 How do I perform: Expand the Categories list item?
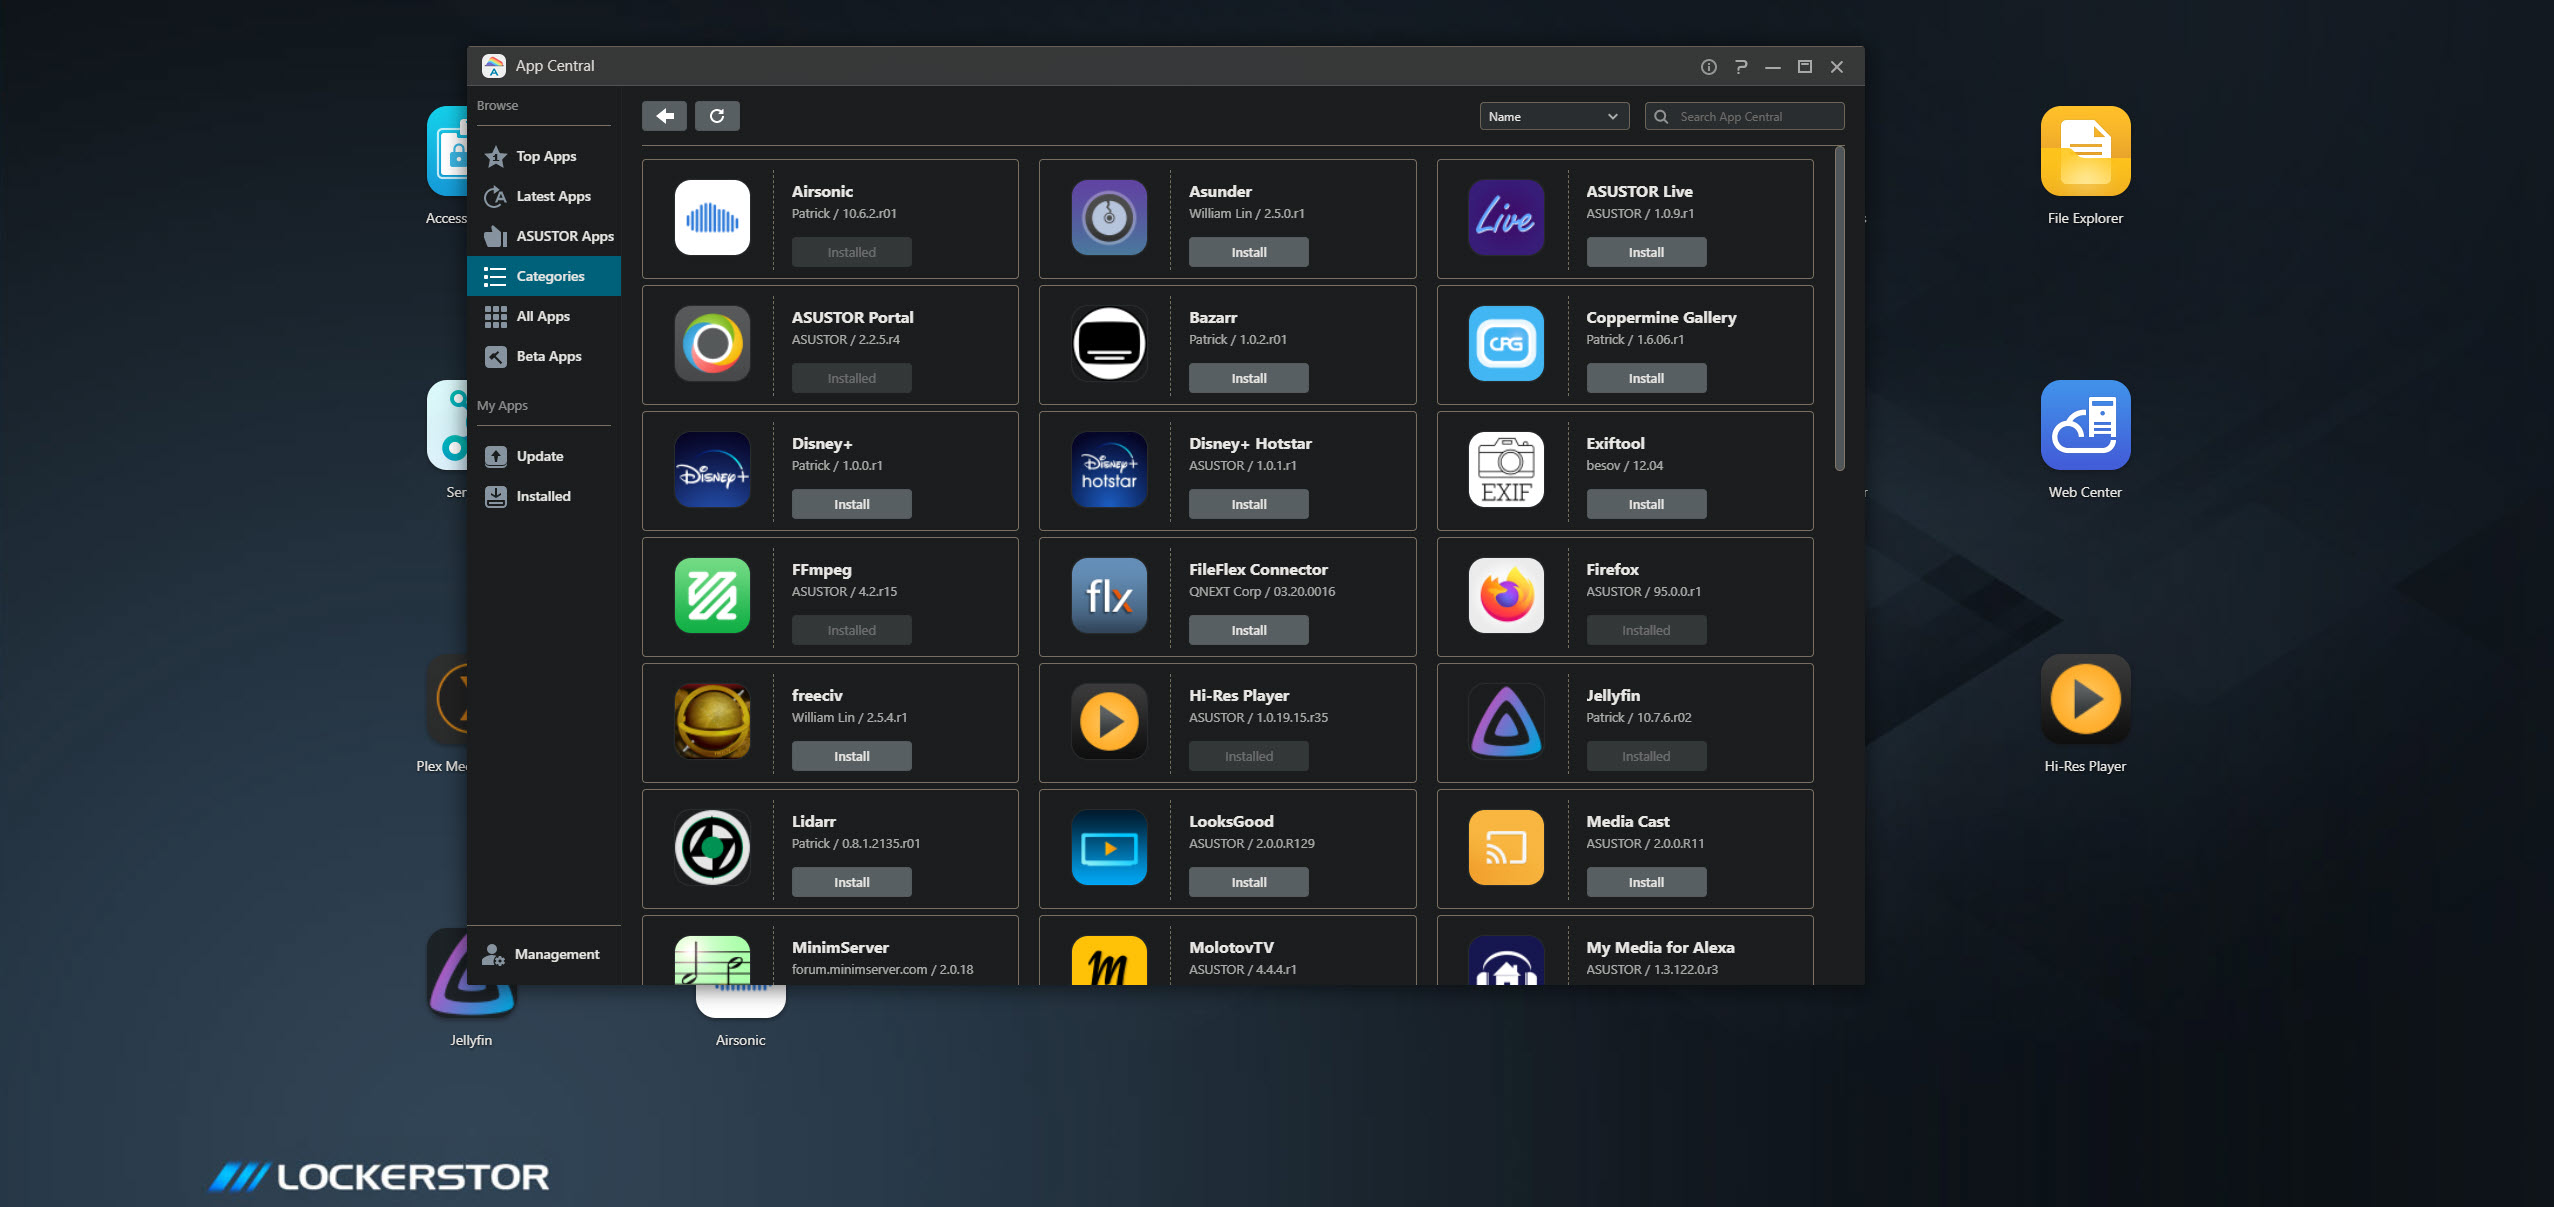click(549, 274)
